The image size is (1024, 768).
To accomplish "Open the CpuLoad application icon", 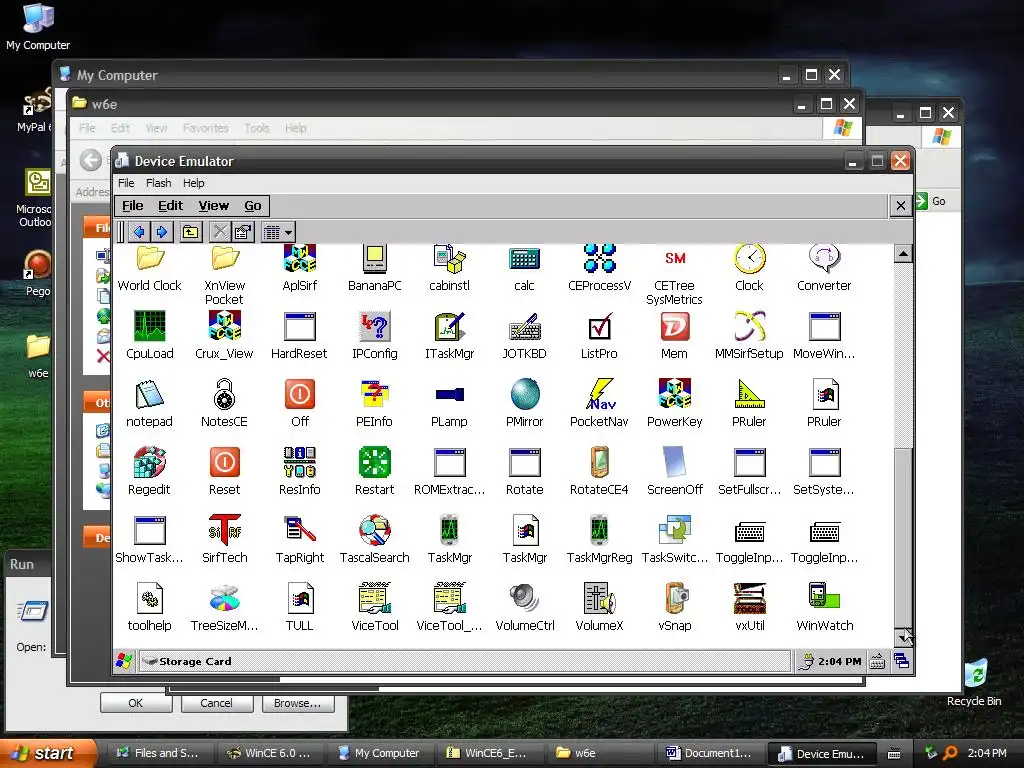I will pyautogui.click(x=150, y=327).
